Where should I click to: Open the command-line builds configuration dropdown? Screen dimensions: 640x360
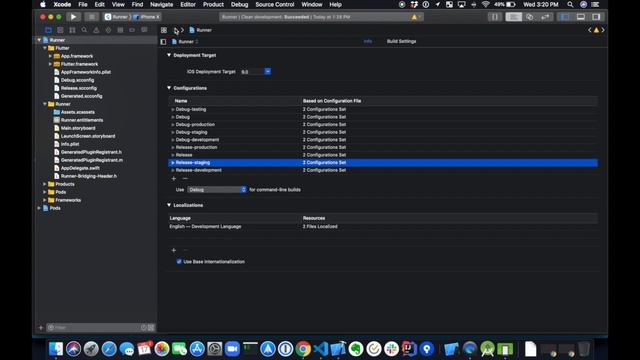pyautogui.click(x=217, y=190)
